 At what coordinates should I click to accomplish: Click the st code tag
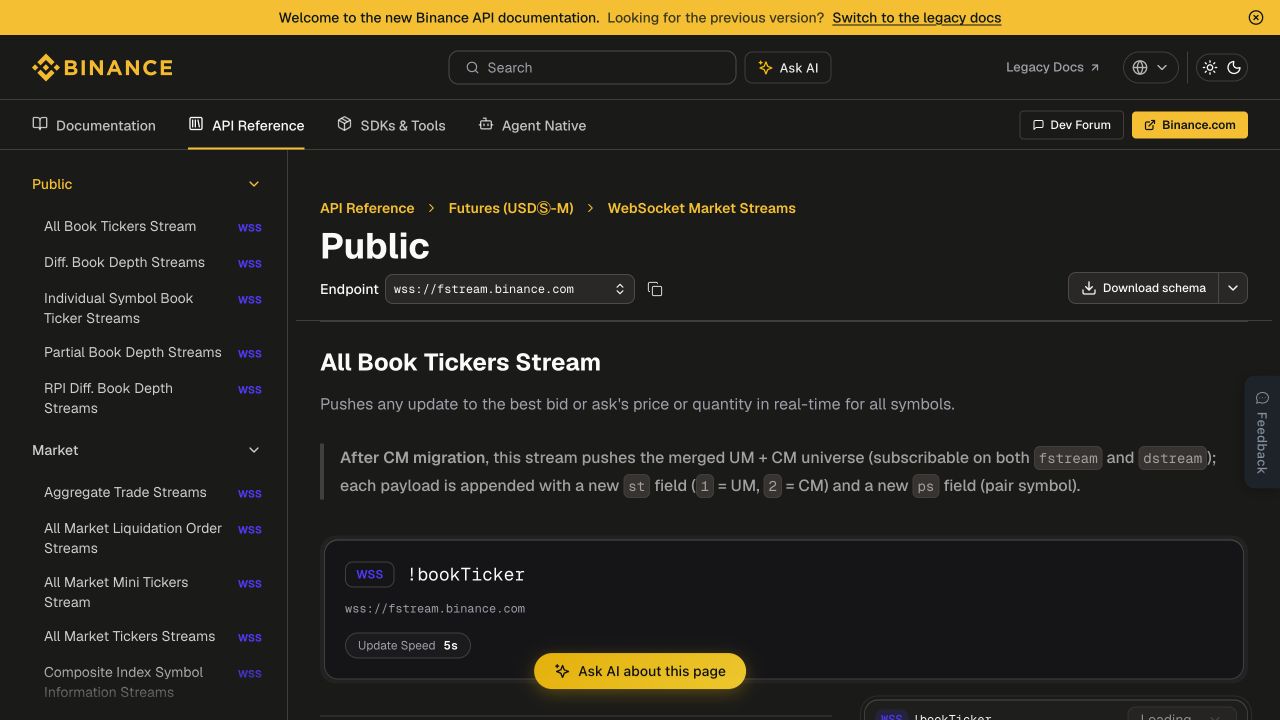637,486
